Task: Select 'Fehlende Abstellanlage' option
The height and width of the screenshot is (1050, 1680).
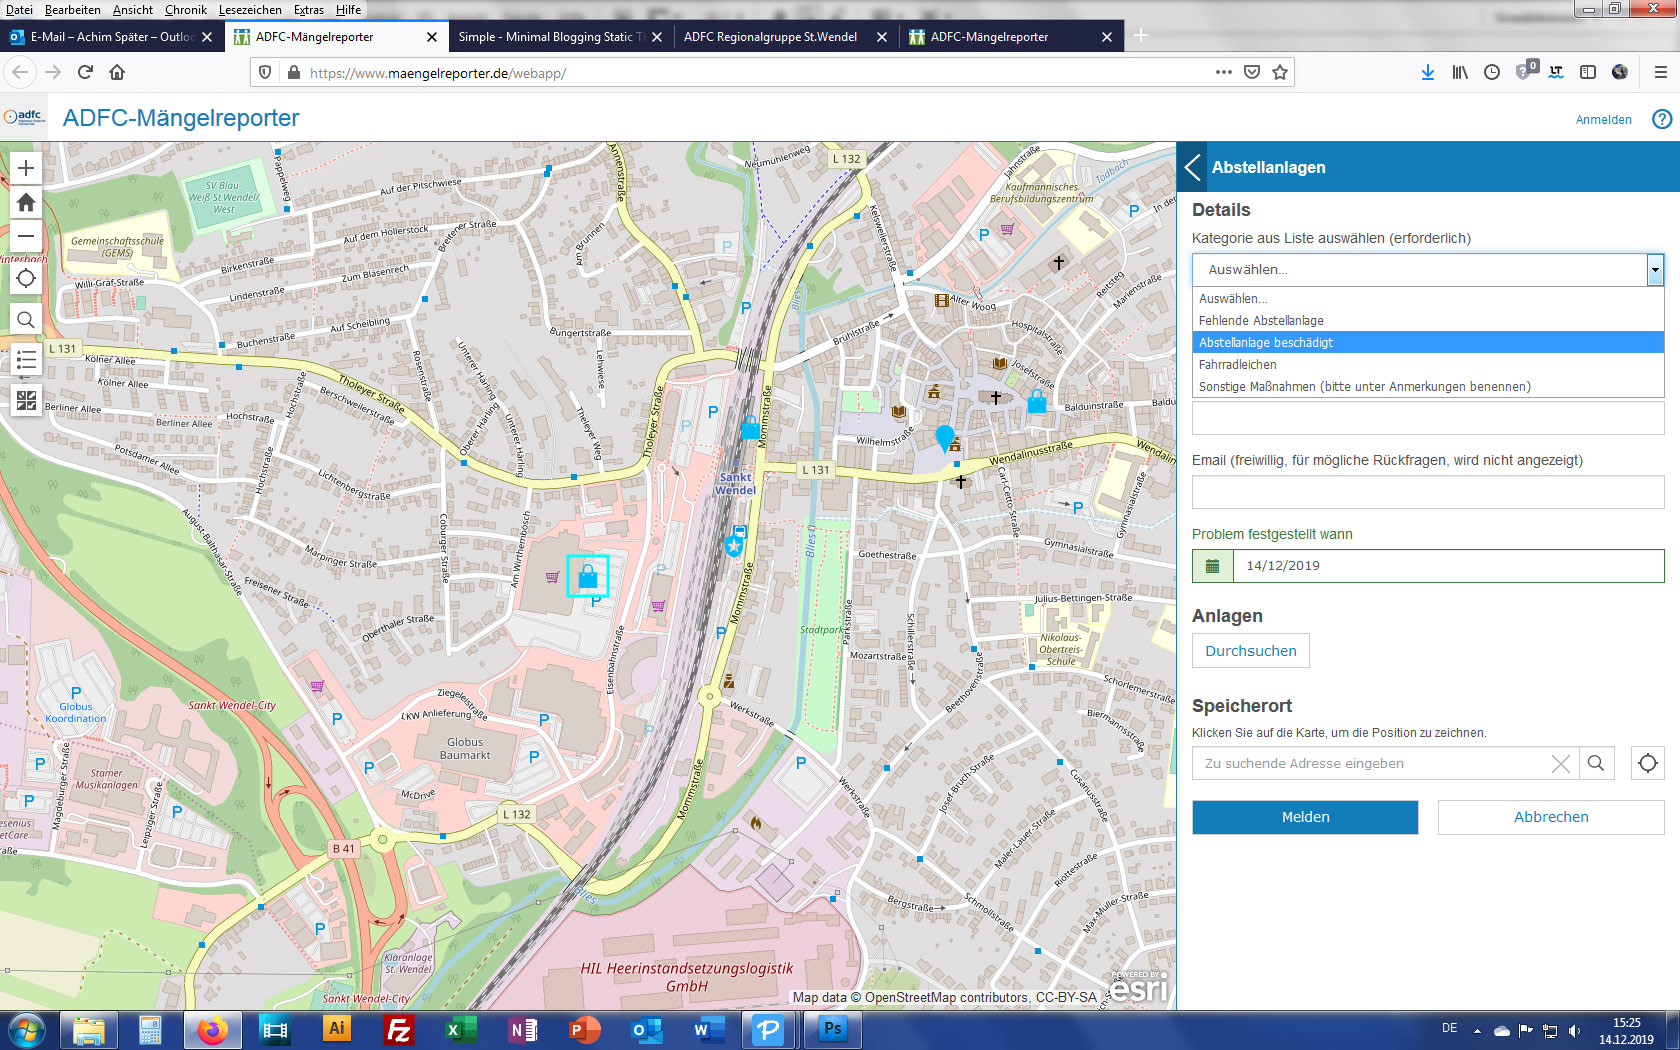Action: (1428, 321)
